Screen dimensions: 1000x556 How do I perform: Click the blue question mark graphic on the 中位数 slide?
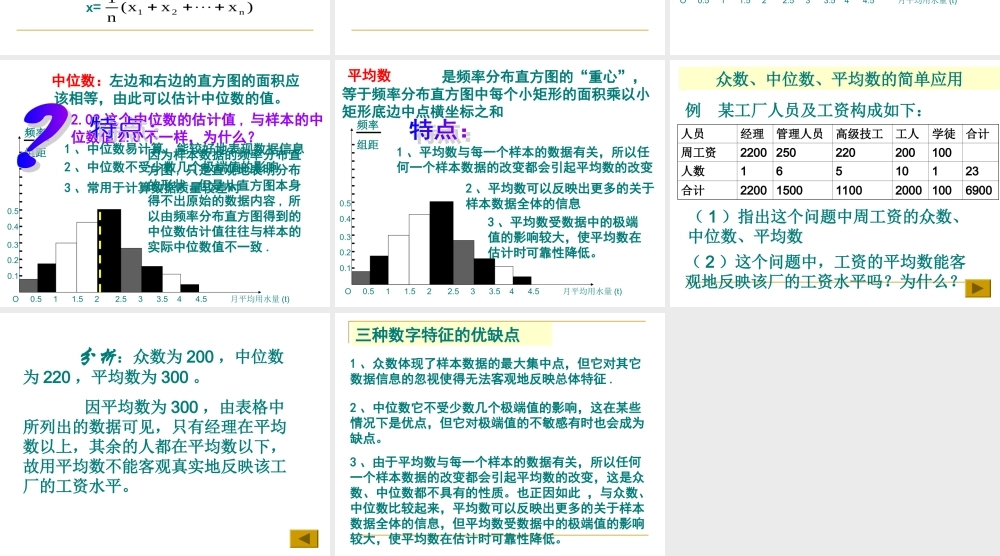coord(42,137)
